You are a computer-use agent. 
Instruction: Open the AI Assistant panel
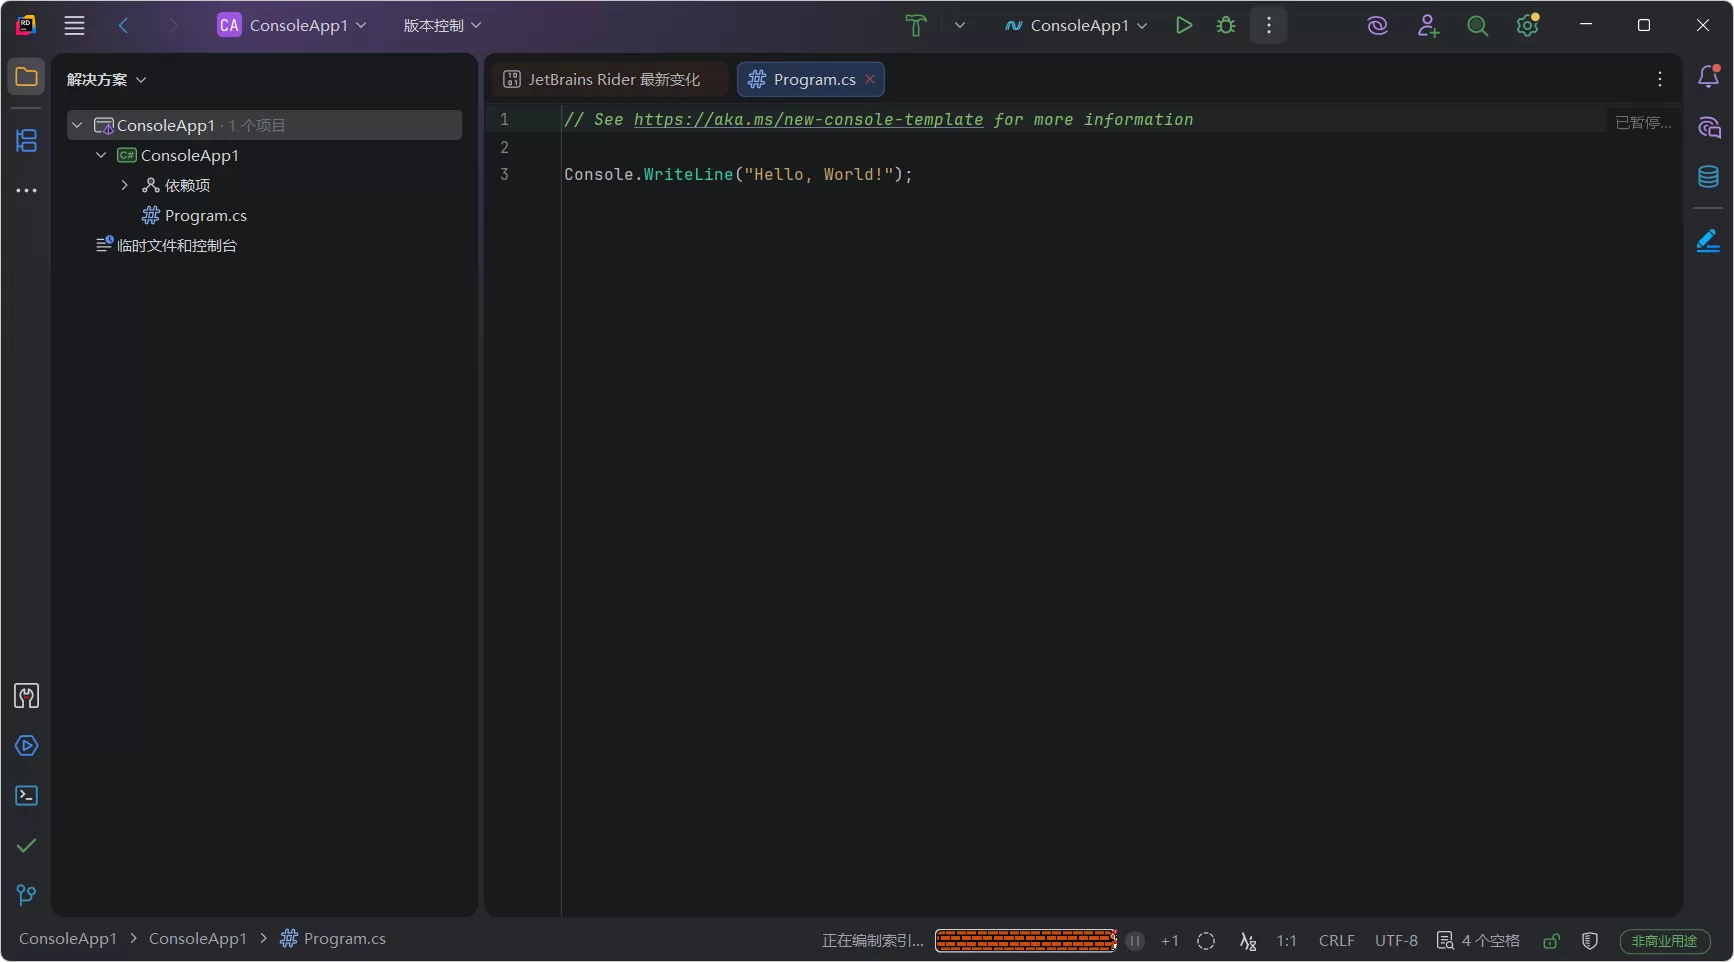1709,128
